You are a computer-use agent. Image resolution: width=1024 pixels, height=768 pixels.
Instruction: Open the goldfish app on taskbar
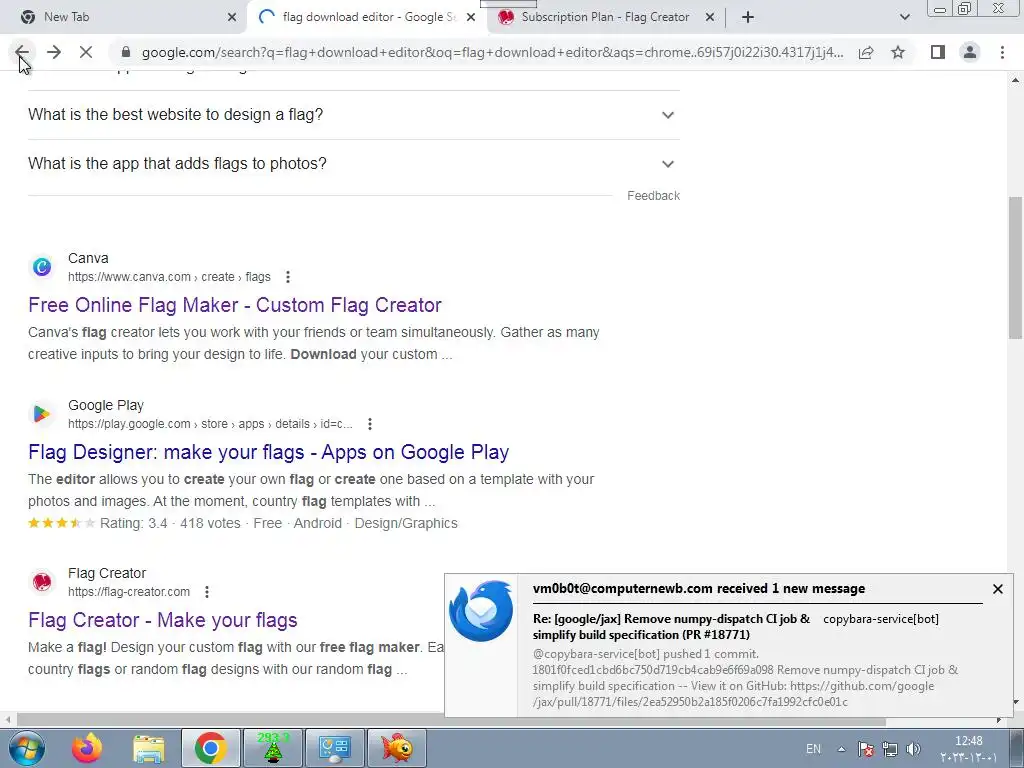(x=397, y=748)
